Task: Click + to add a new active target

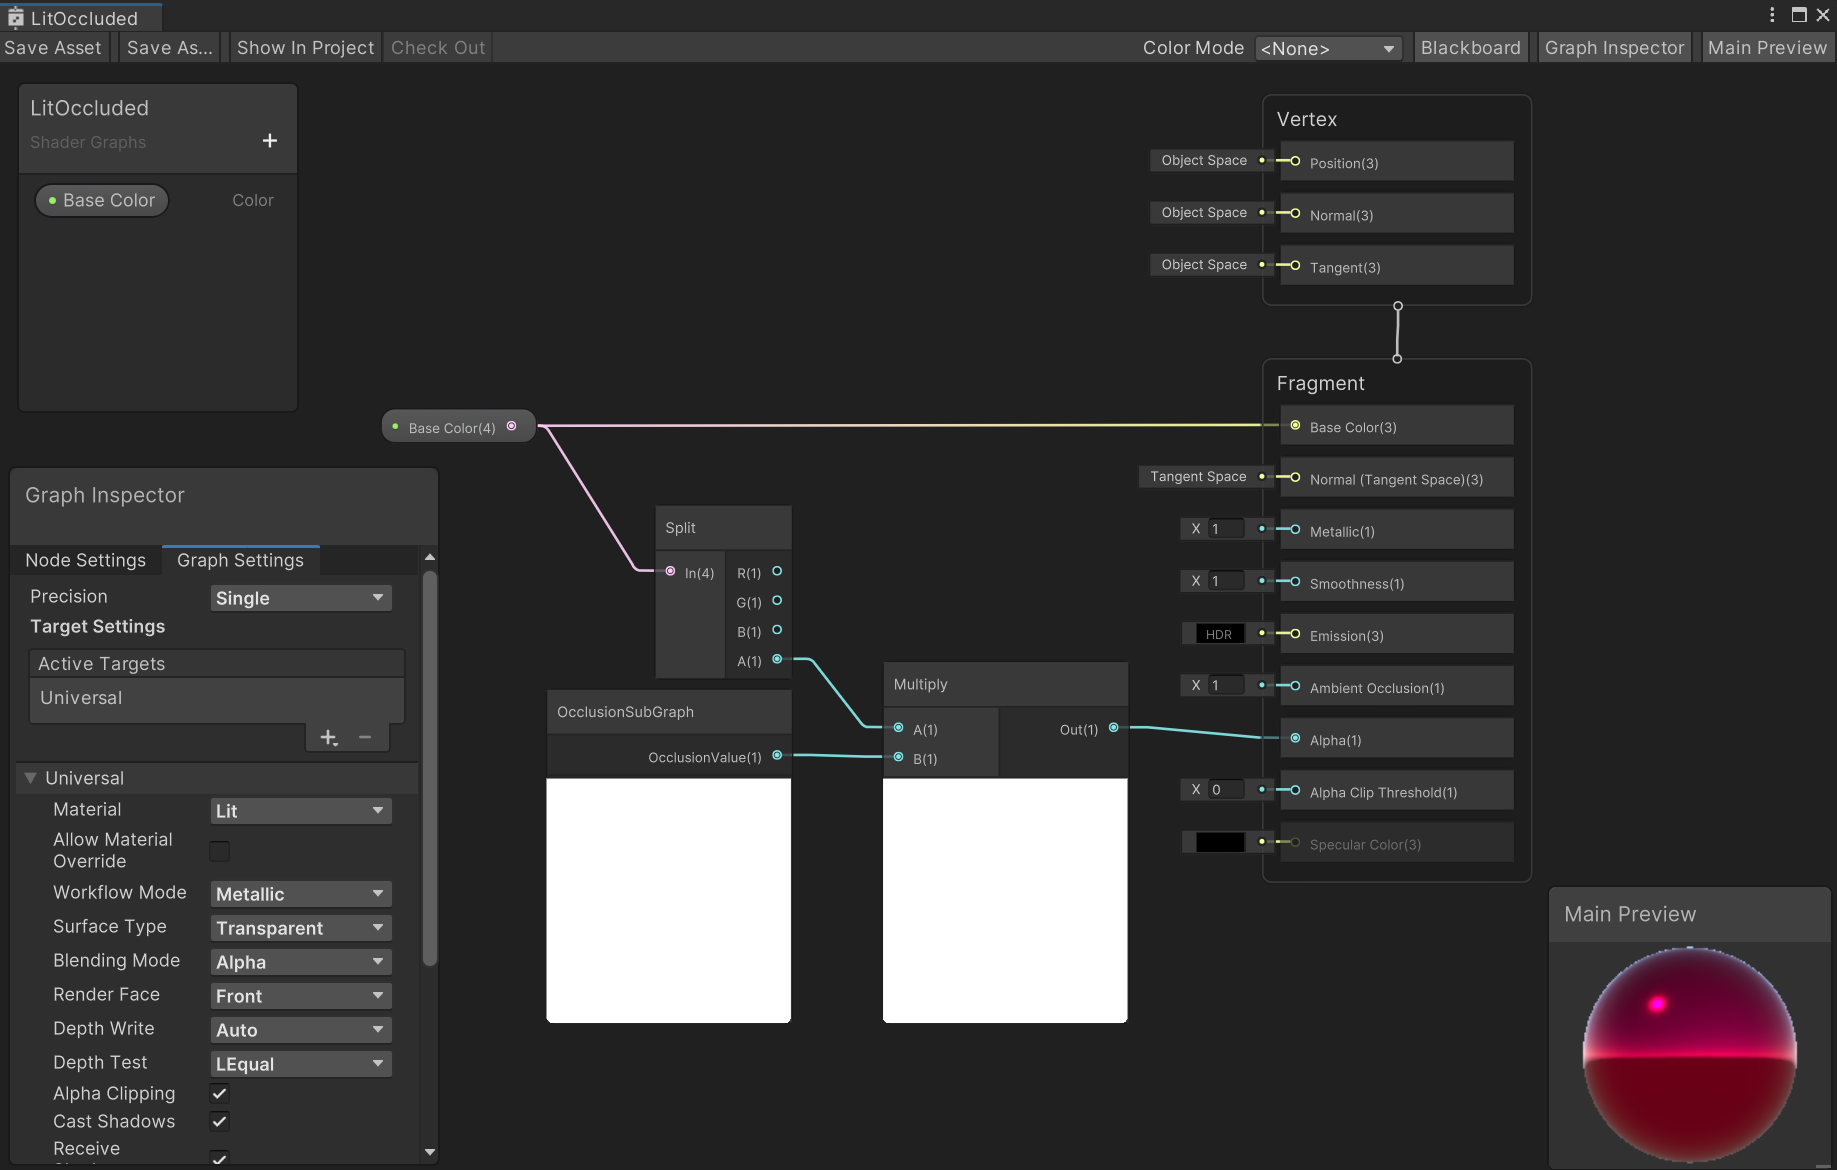Action: click(x=328, y=737)
